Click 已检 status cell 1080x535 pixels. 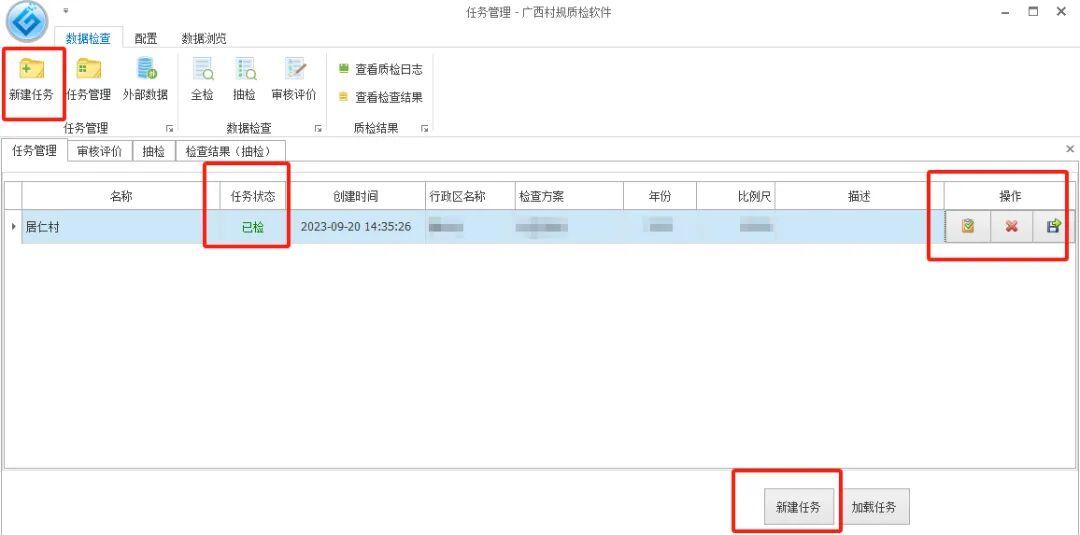tap(253, 227)
